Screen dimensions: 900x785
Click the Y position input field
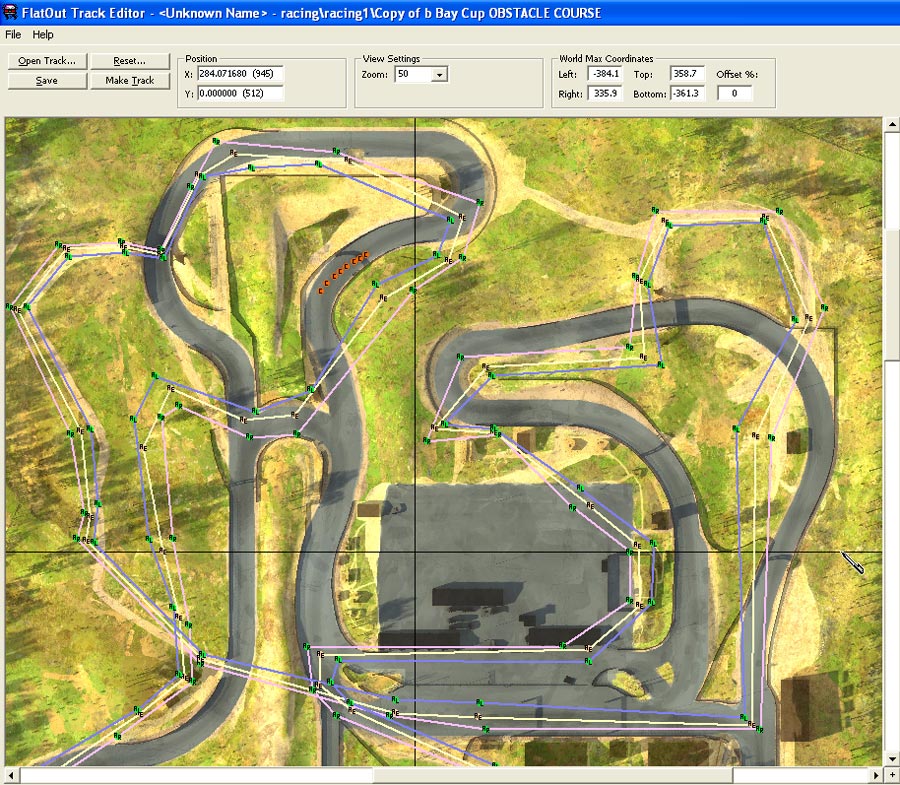pyautogui.click(x=240, y=93)
